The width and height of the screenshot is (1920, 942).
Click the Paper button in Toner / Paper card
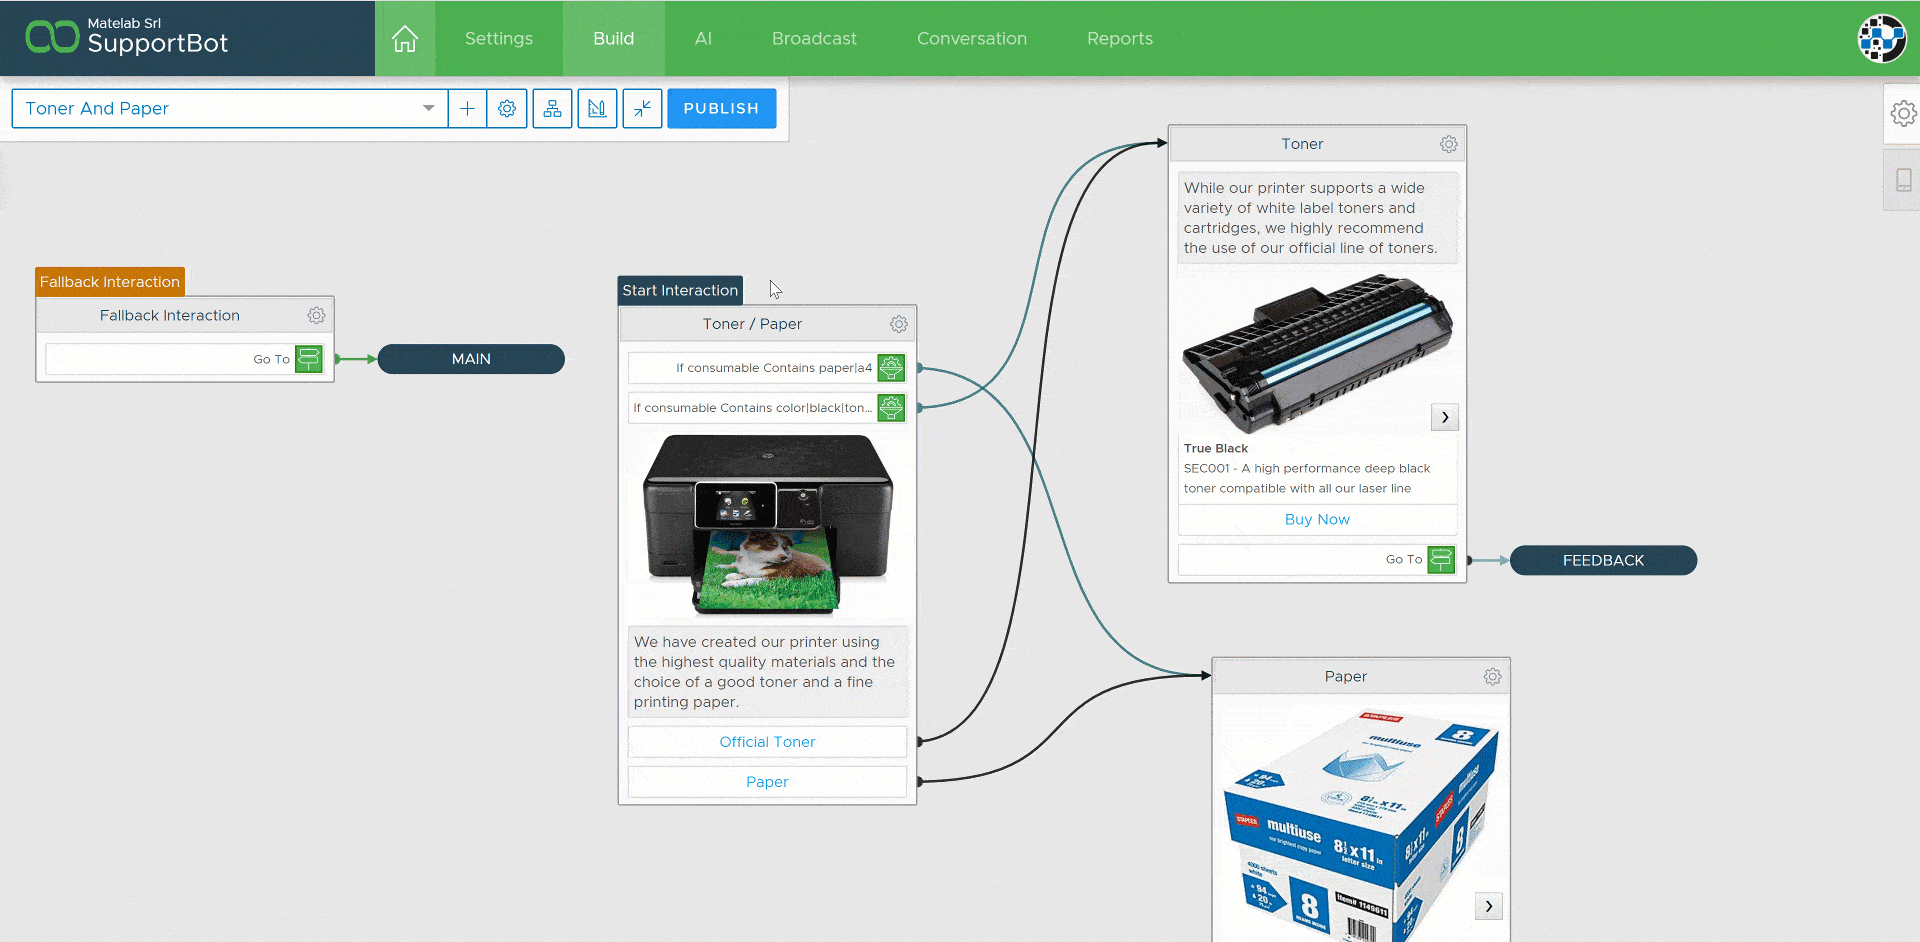click(767, 782)
